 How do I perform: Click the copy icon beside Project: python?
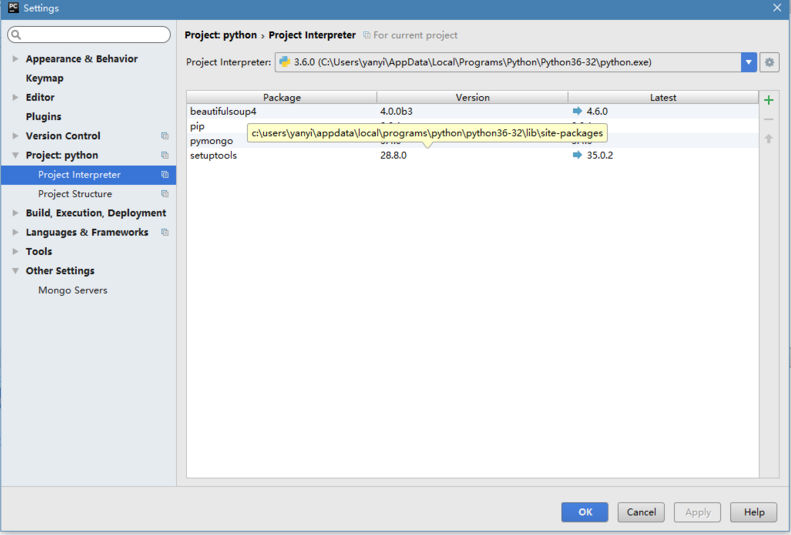tap(164, 155)
